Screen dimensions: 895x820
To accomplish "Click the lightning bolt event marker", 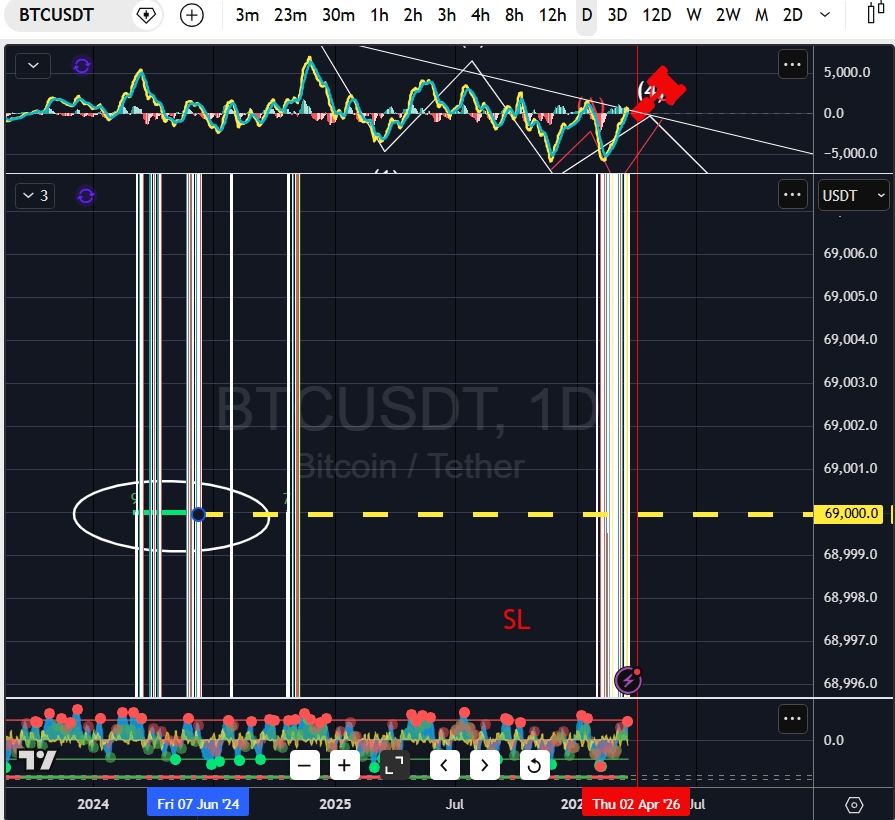I will [x=628, y=680].
